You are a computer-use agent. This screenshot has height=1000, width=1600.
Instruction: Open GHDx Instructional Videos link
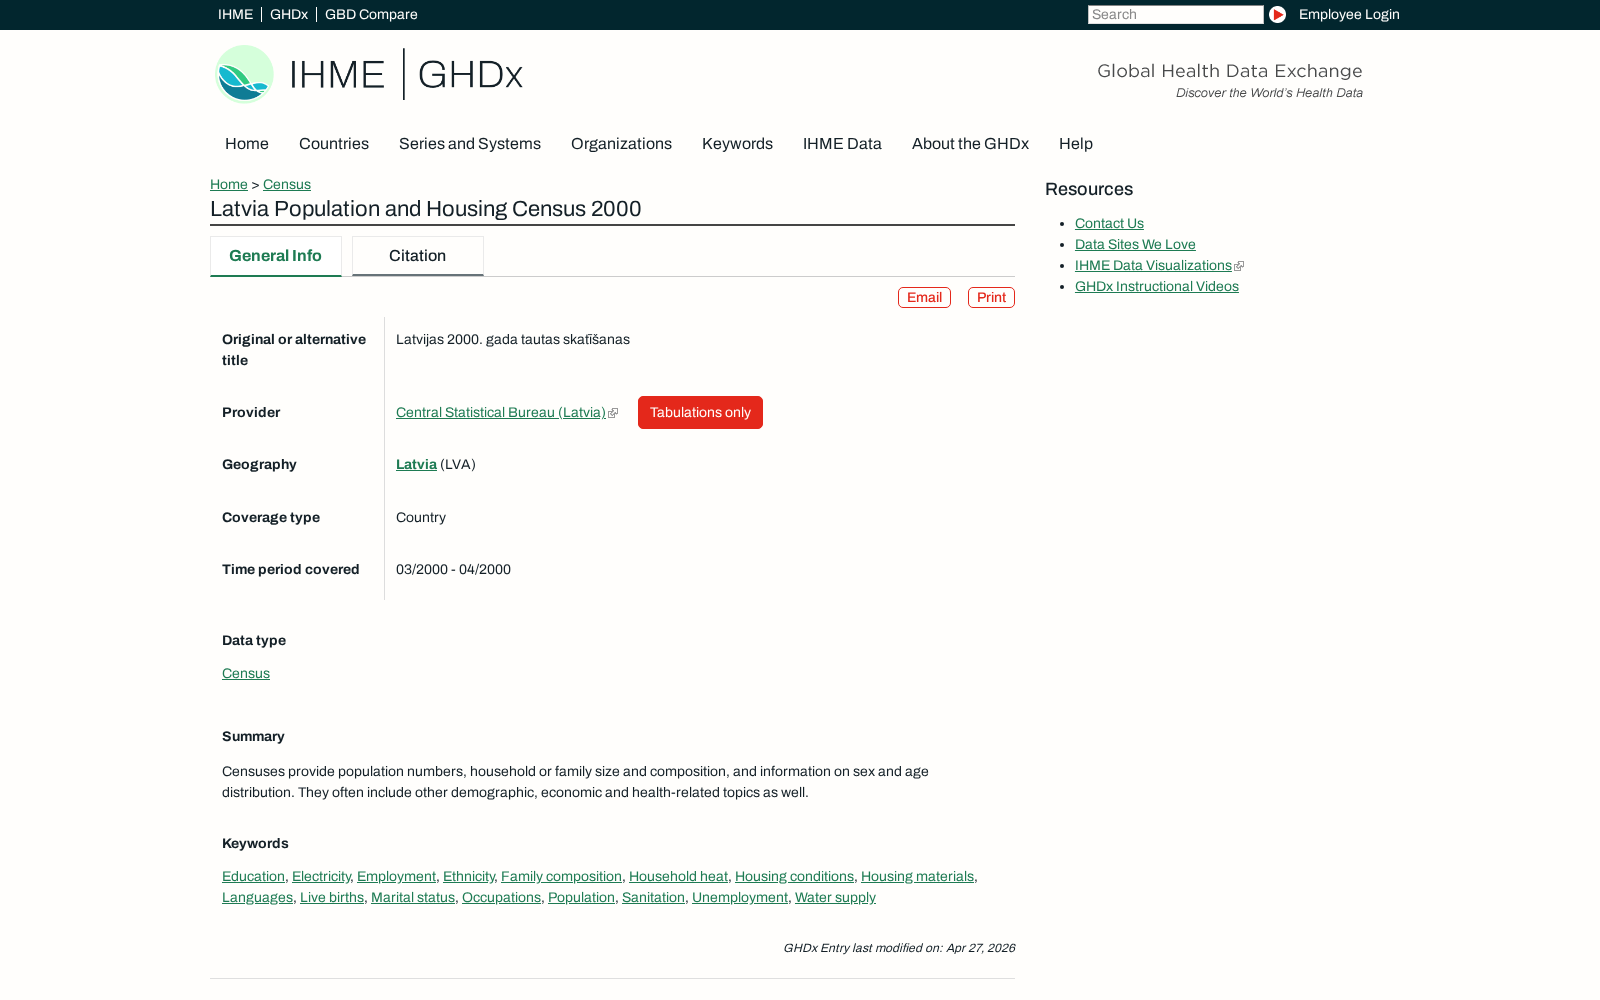[1156, 287]
